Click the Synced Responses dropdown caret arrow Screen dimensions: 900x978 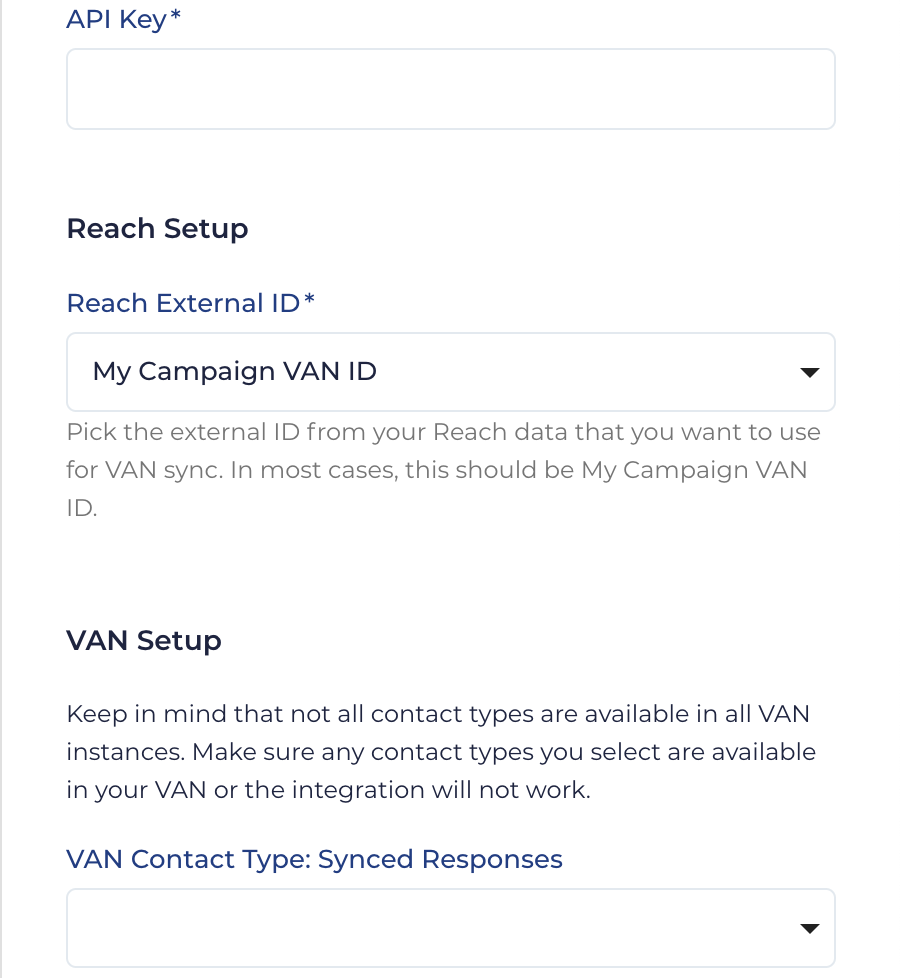pyautogui.click(x=810, y=929)
